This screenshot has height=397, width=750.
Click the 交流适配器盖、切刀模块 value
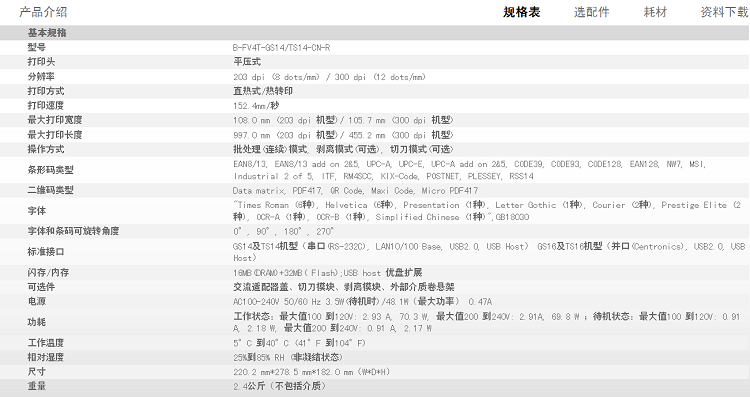[x=343, y=287]
